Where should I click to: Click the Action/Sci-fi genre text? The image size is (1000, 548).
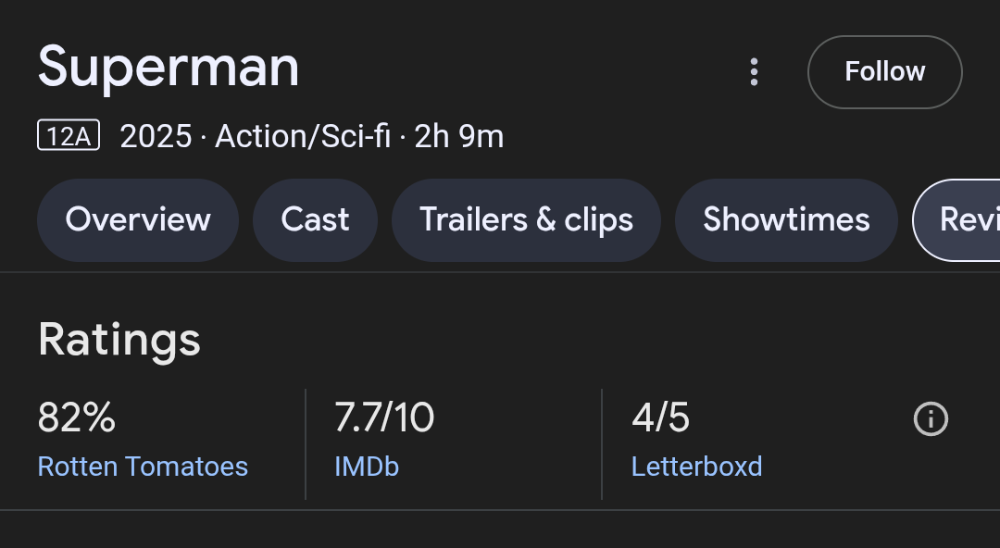(302, 136)
